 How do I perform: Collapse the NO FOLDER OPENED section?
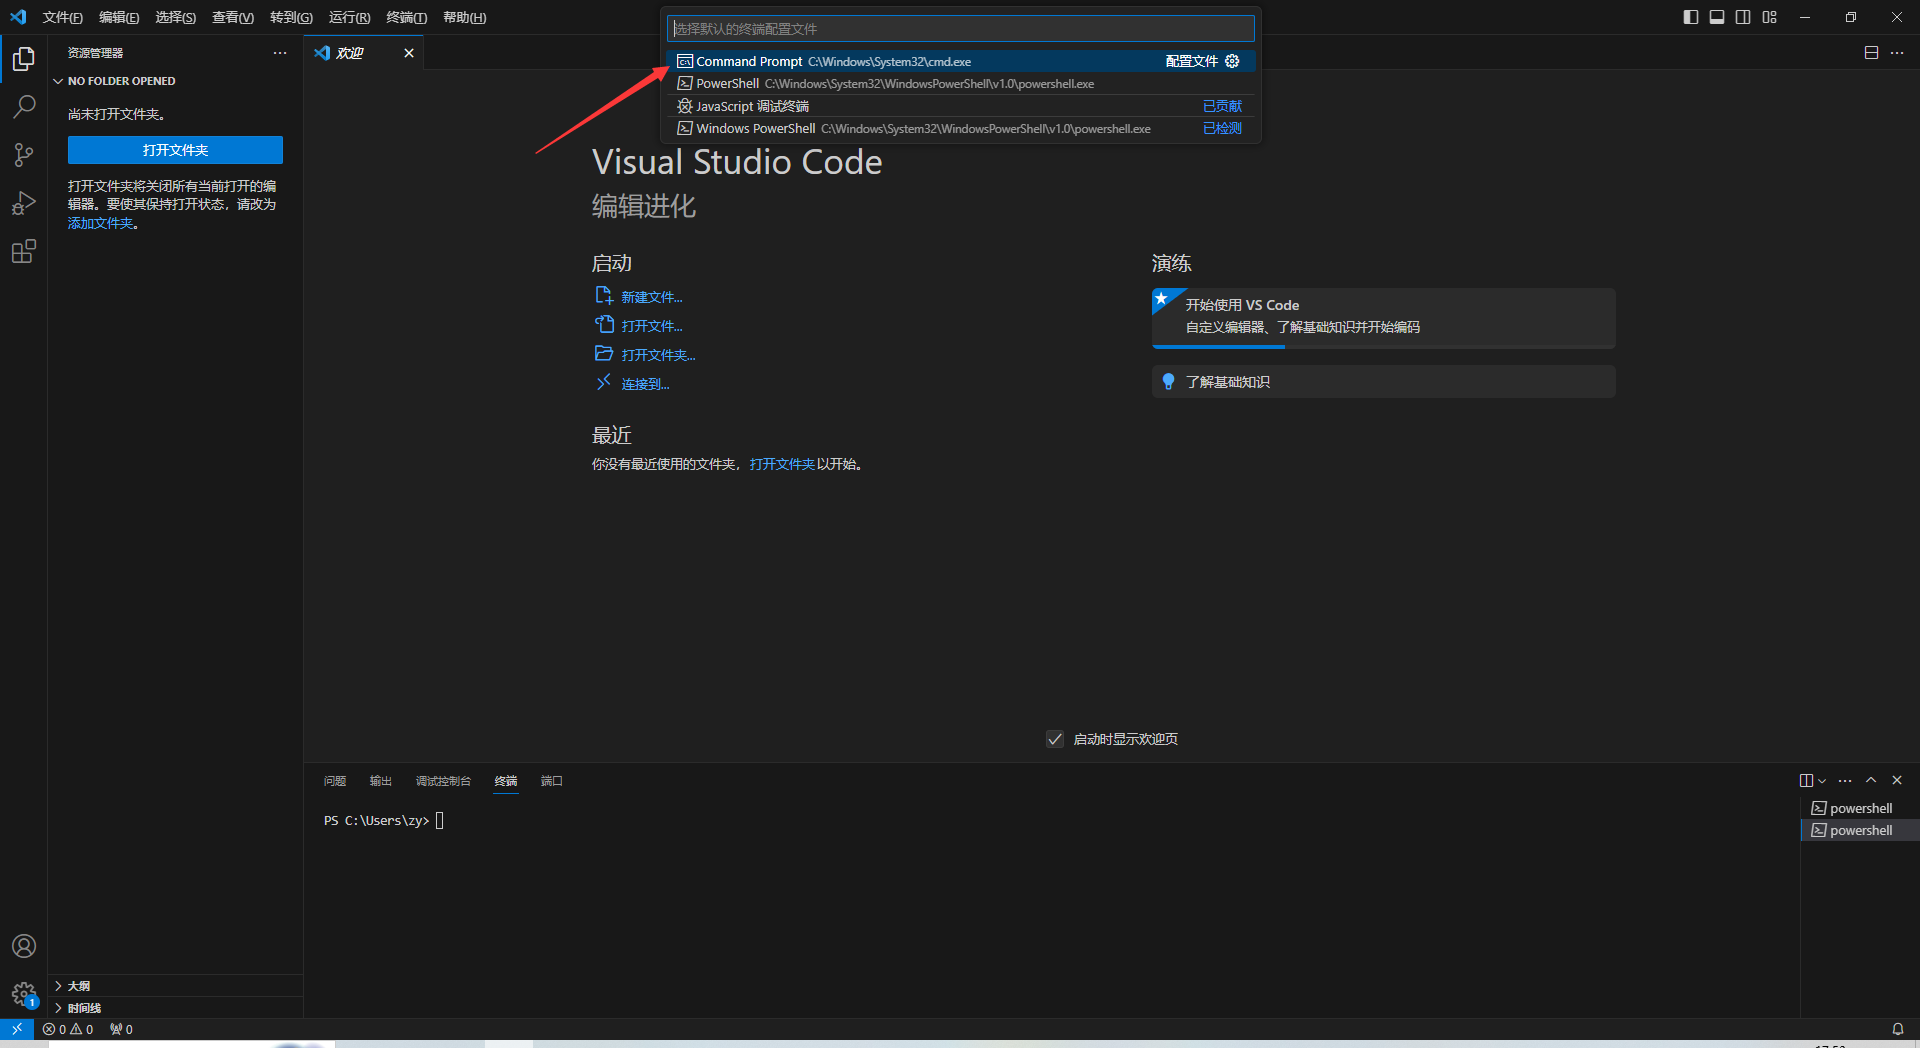click(x=175, y=81)
